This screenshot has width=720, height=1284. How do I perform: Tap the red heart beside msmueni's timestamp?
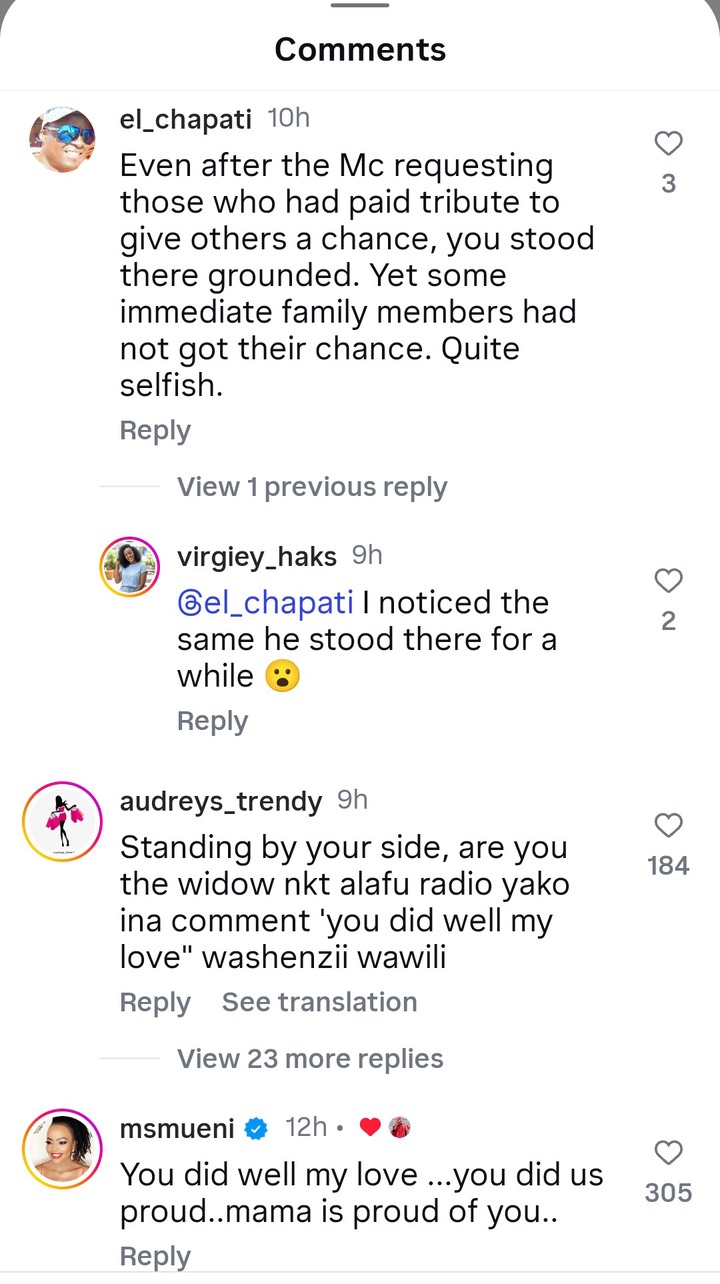(370, 1127)
